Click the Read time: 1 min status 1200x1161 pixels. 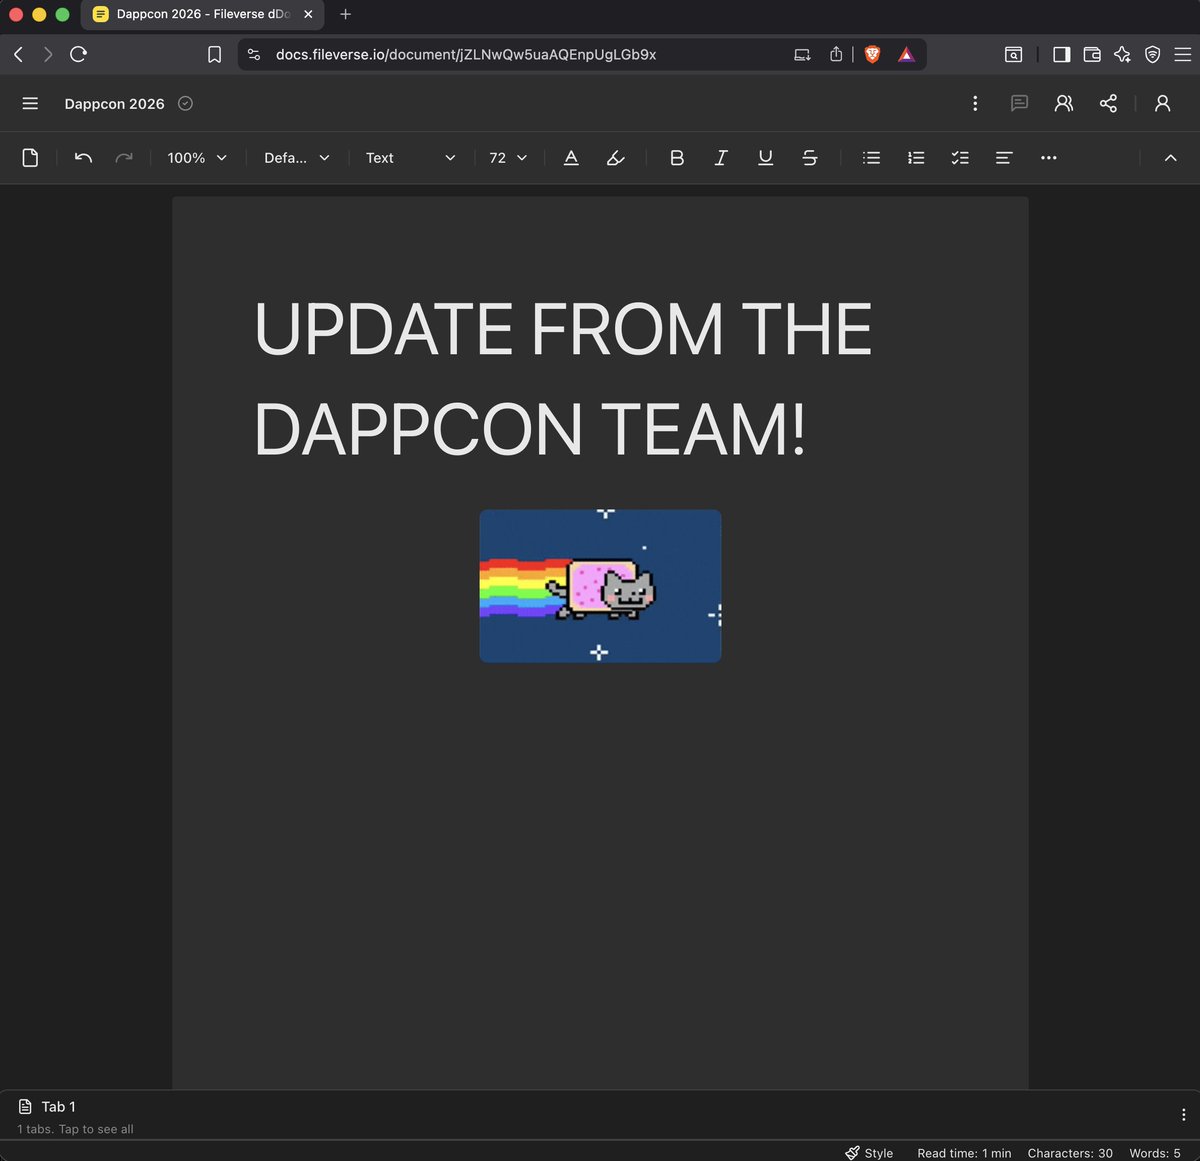(x=964, y=1153)
